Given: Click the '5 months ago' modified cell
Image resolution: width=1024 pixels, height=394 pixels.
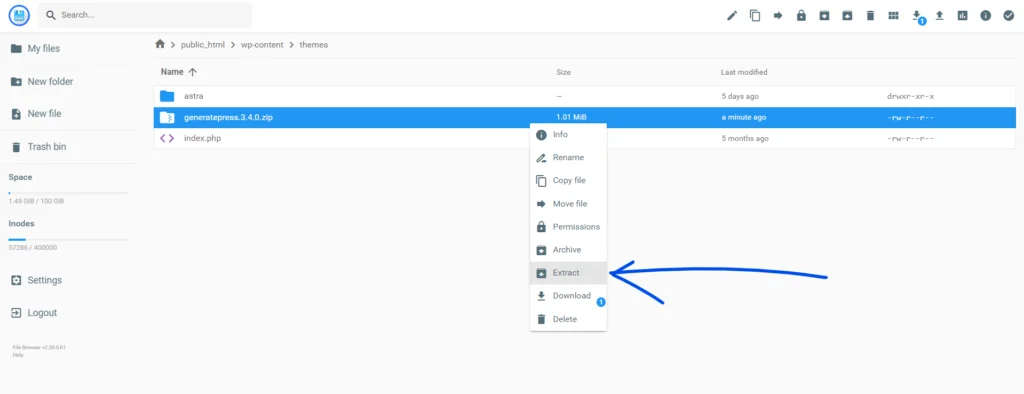Looking at the screenshot, I should [744, 139].
